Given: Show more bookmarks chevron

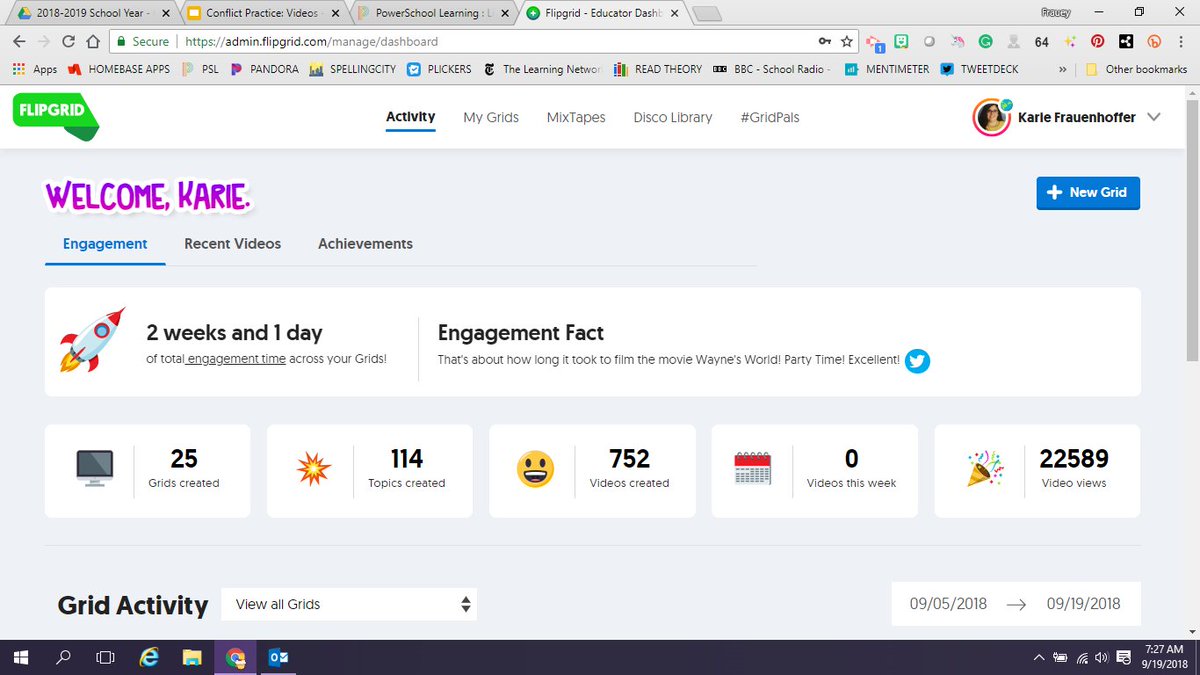Looking at the screenshot, I should click(x=1062, y=69).
